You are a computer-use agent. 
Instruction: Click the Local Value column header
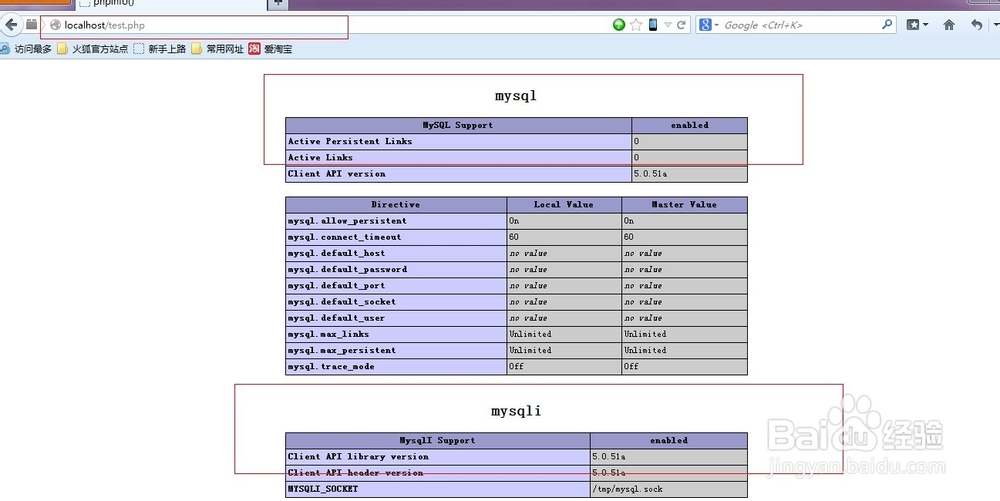pos(564,205)
